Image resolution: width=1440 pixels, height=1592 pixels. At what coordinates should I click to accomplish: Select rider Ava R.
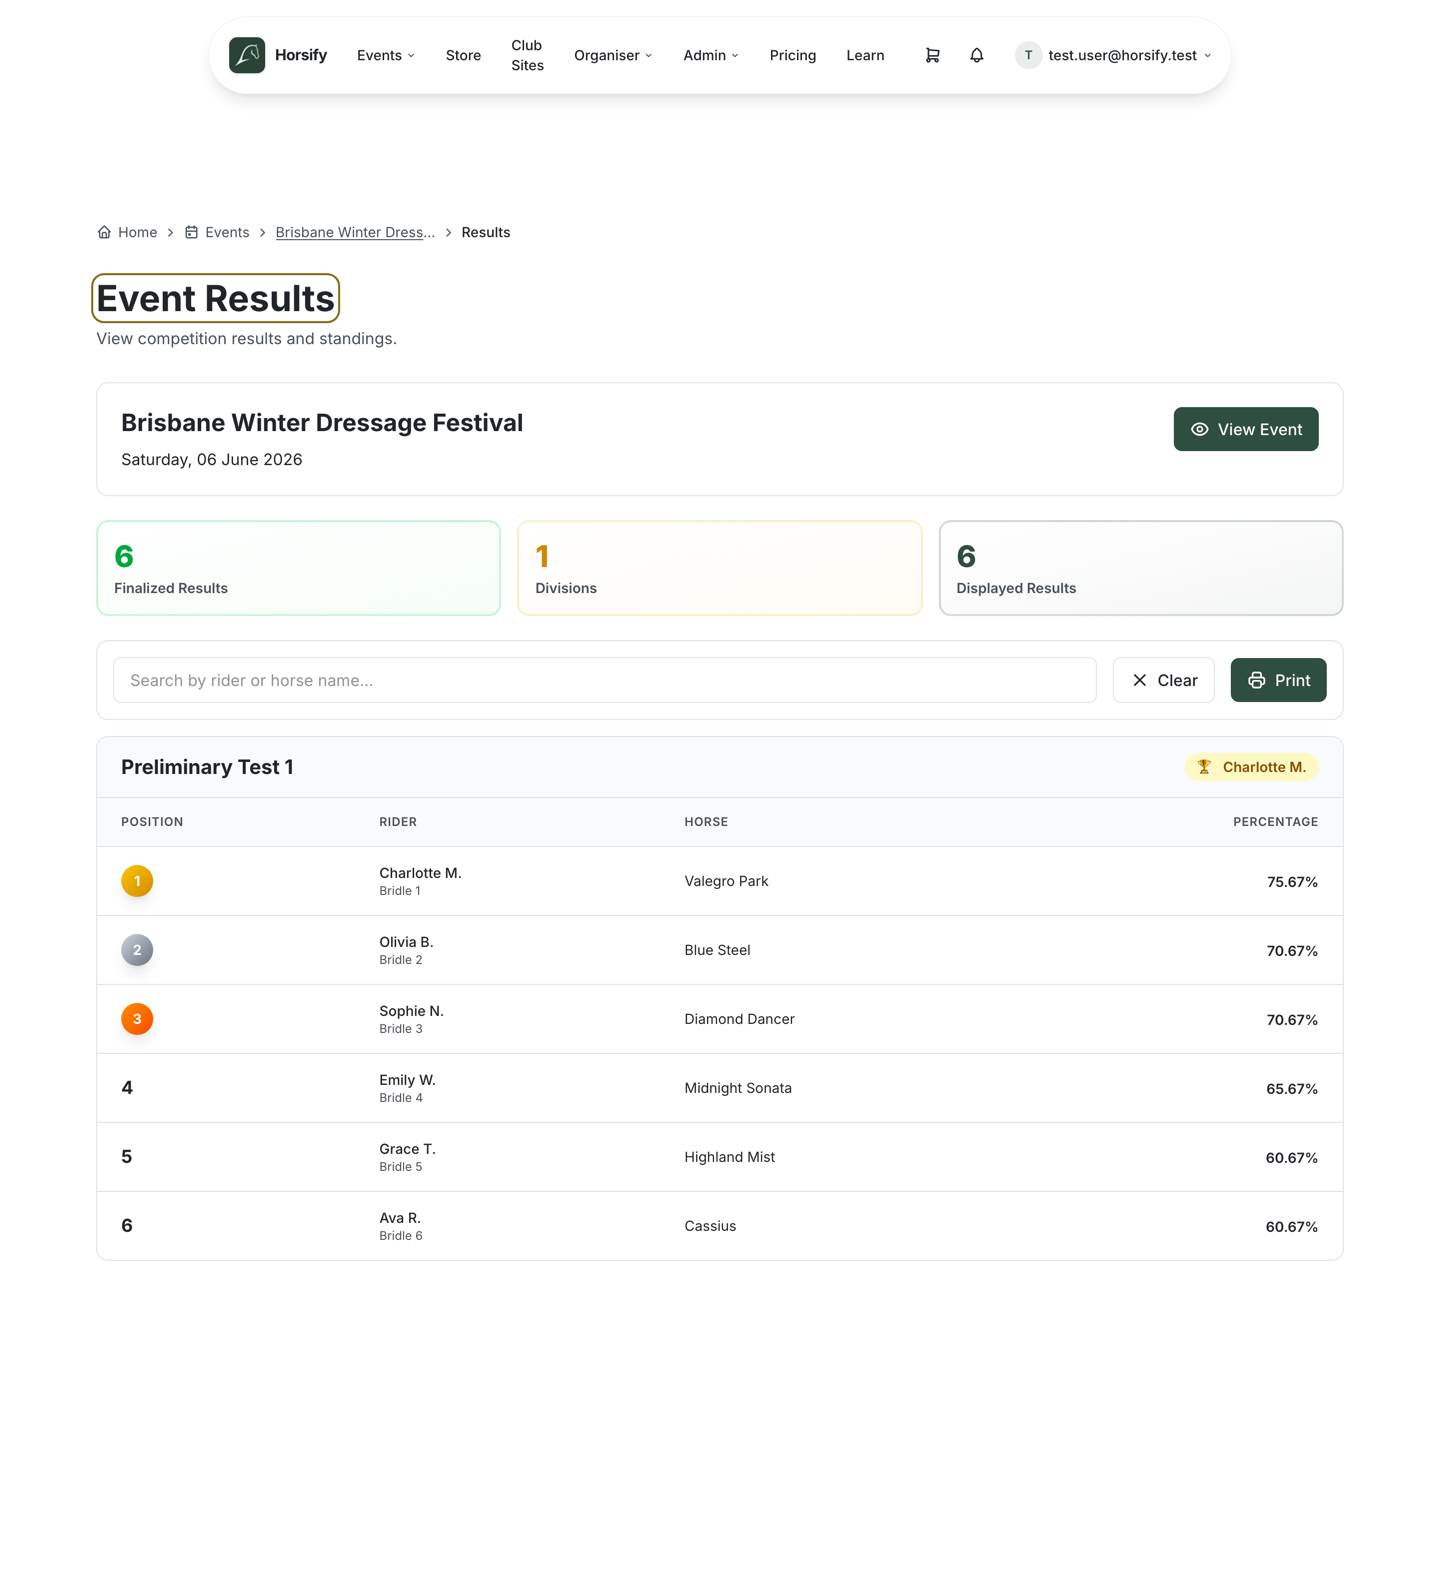[x=400, y=1218]
